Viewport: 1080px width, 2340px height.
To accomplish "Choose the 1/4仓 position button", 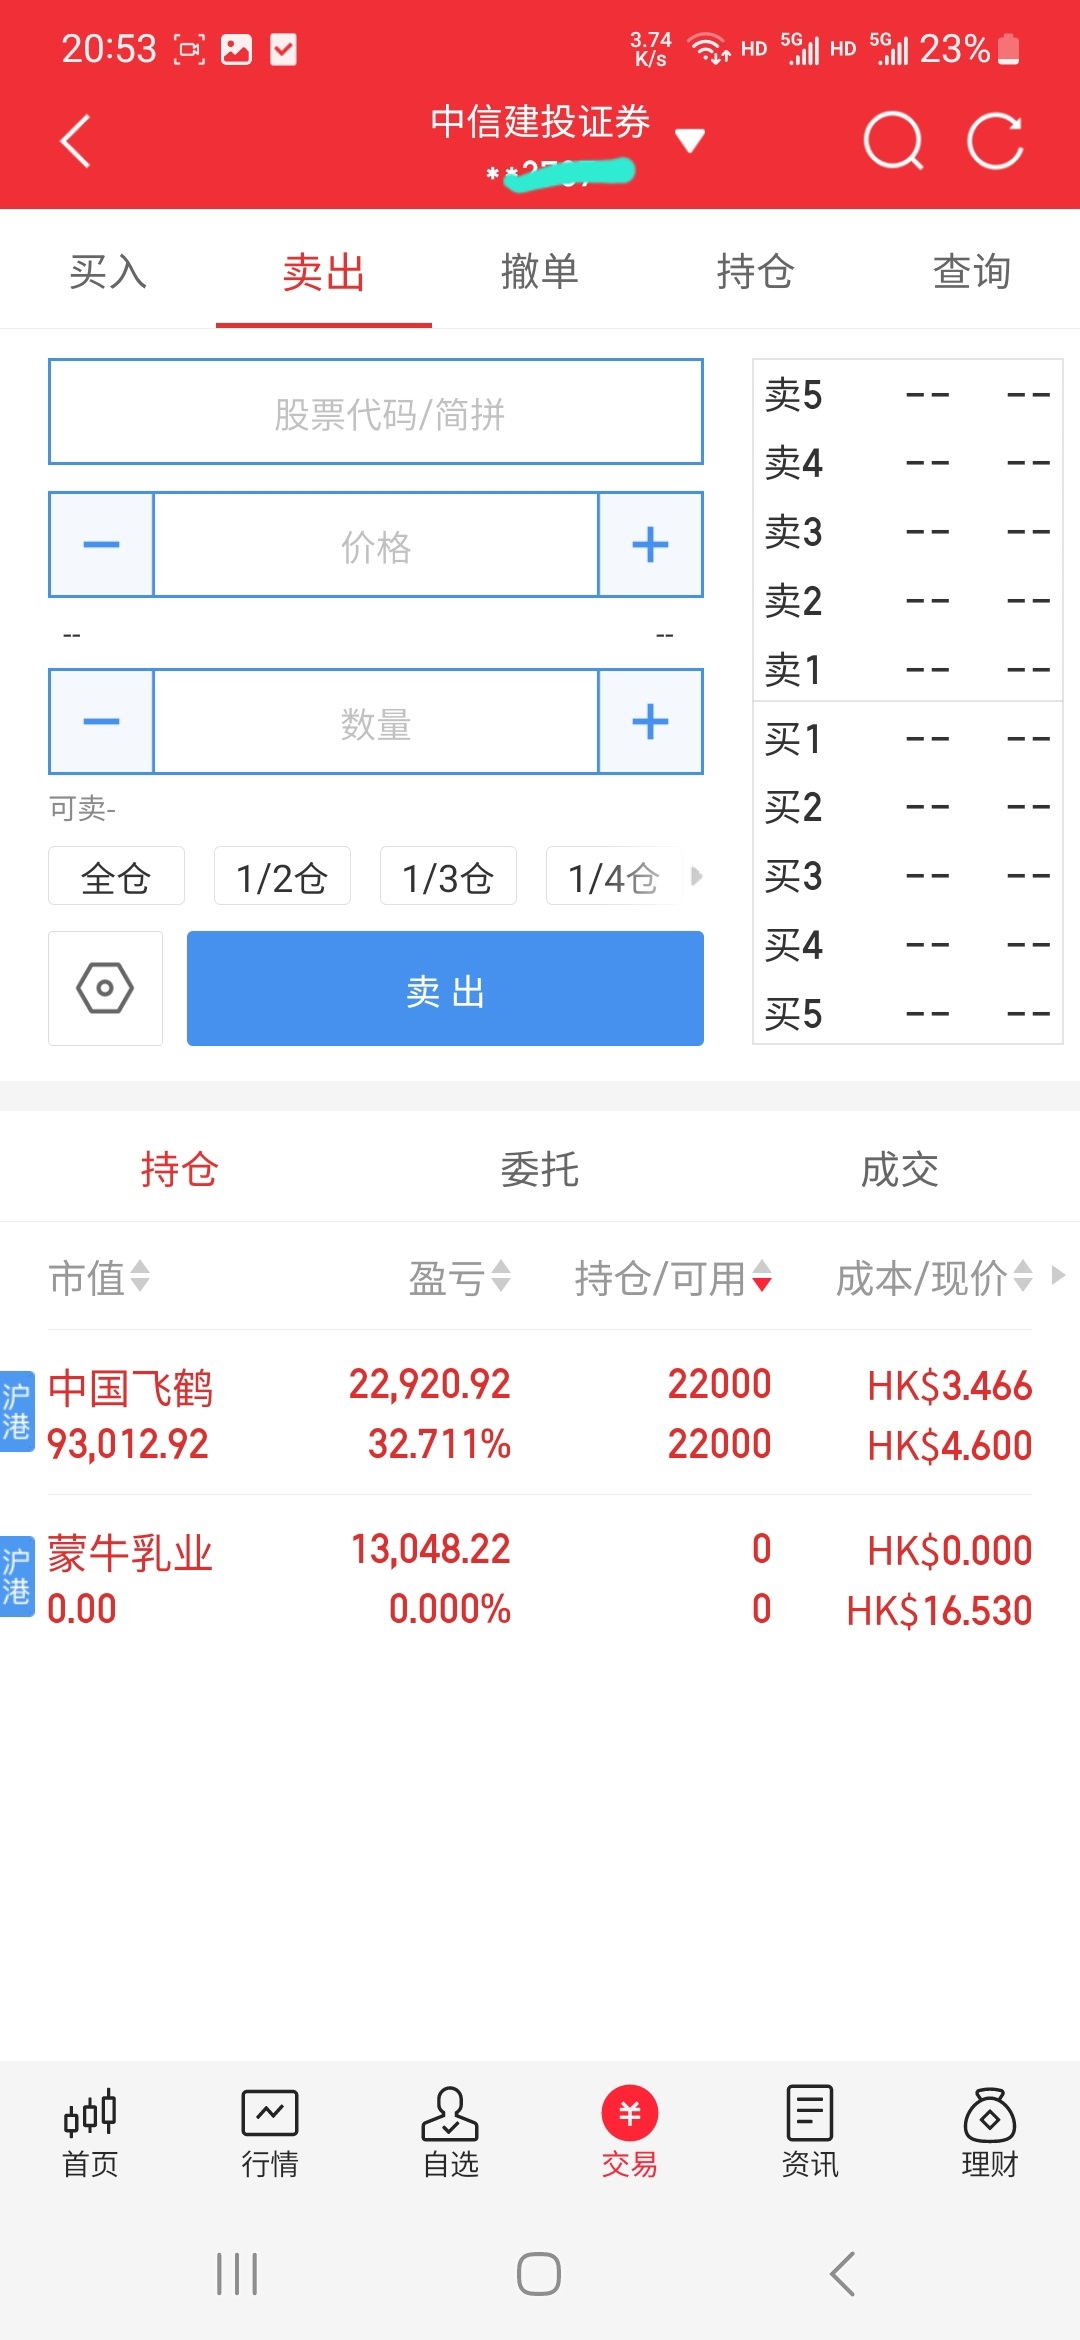I will [614, 876].
